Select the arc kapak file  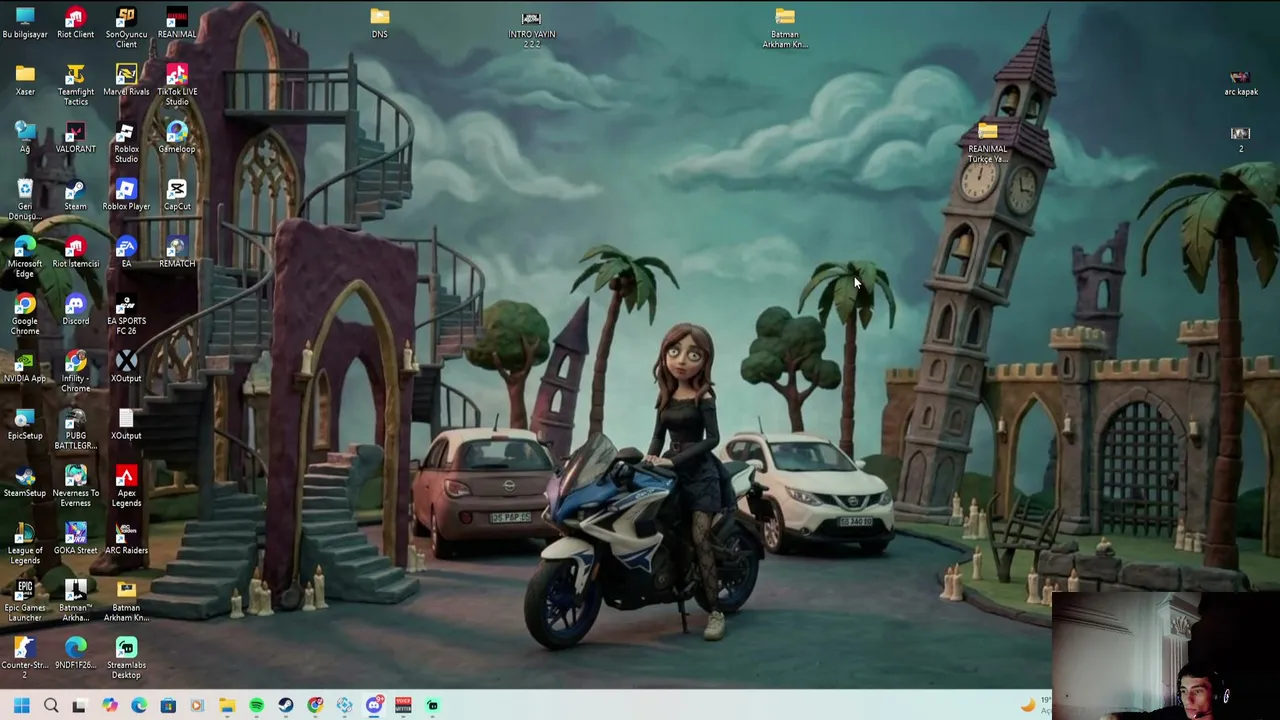(x=1240, y=82)
